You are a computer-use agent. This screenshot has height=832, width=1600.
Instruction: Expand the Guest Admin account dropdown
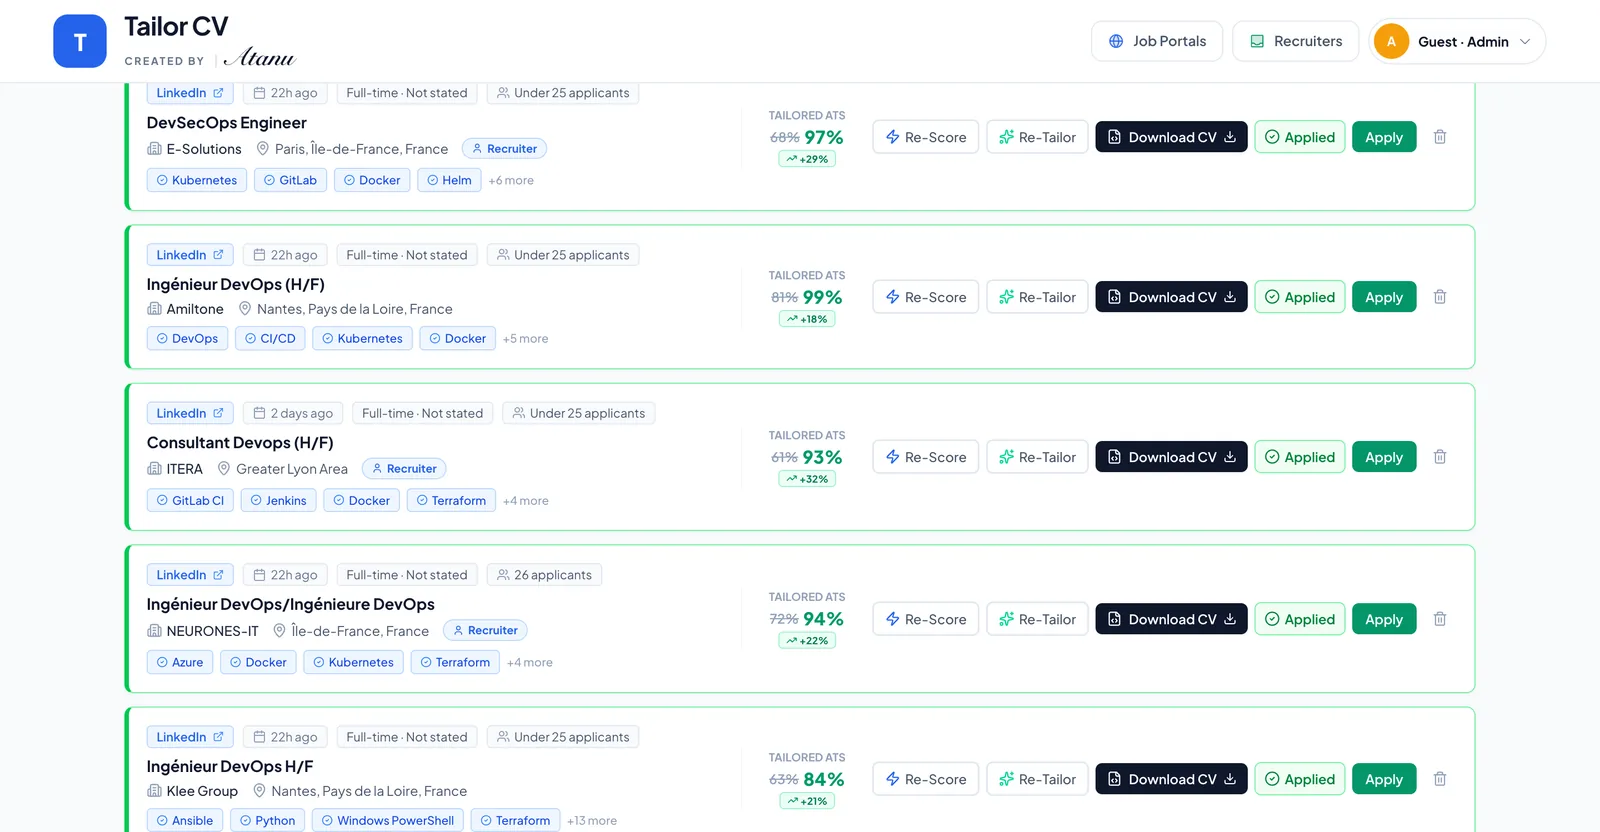pos(1457,41)
